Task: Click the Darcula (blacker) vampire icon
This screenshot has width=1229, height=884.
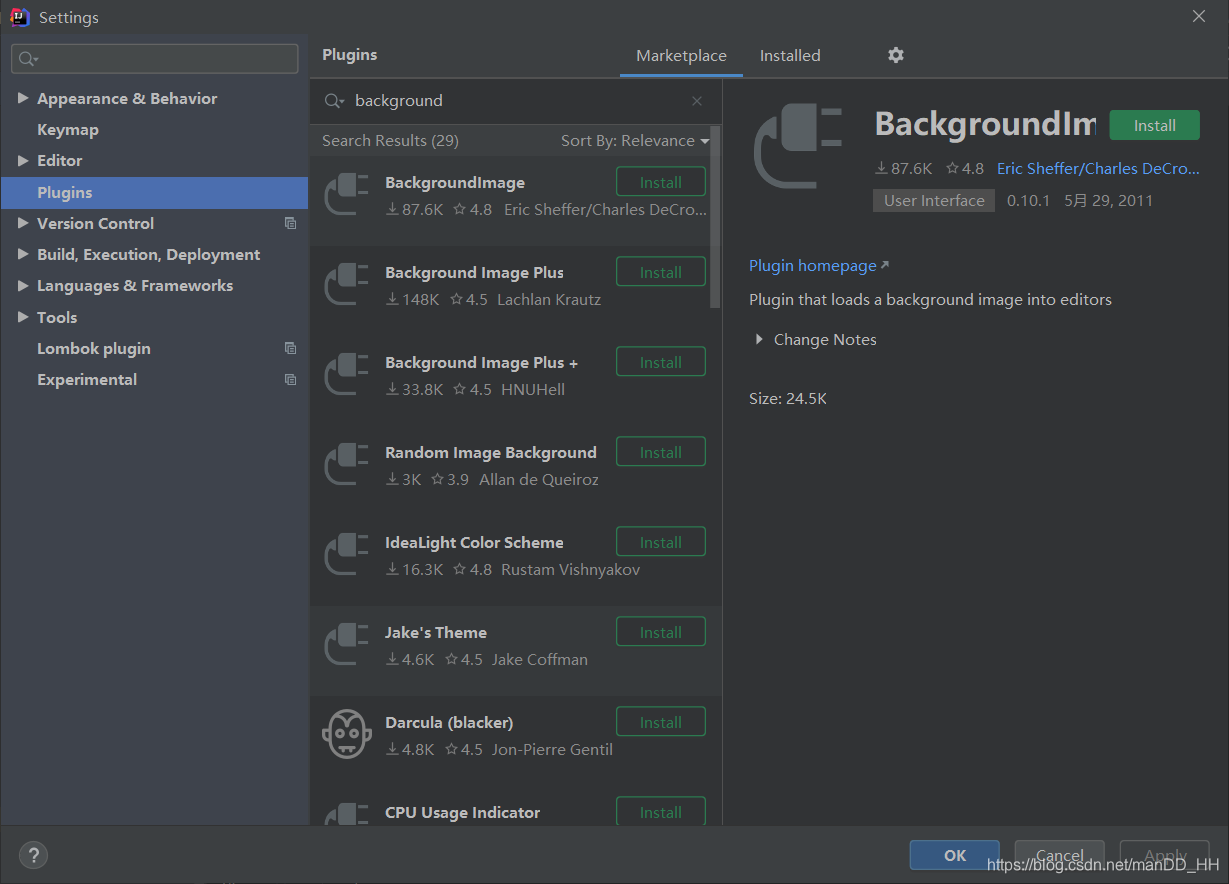Action: coord(347,734)
